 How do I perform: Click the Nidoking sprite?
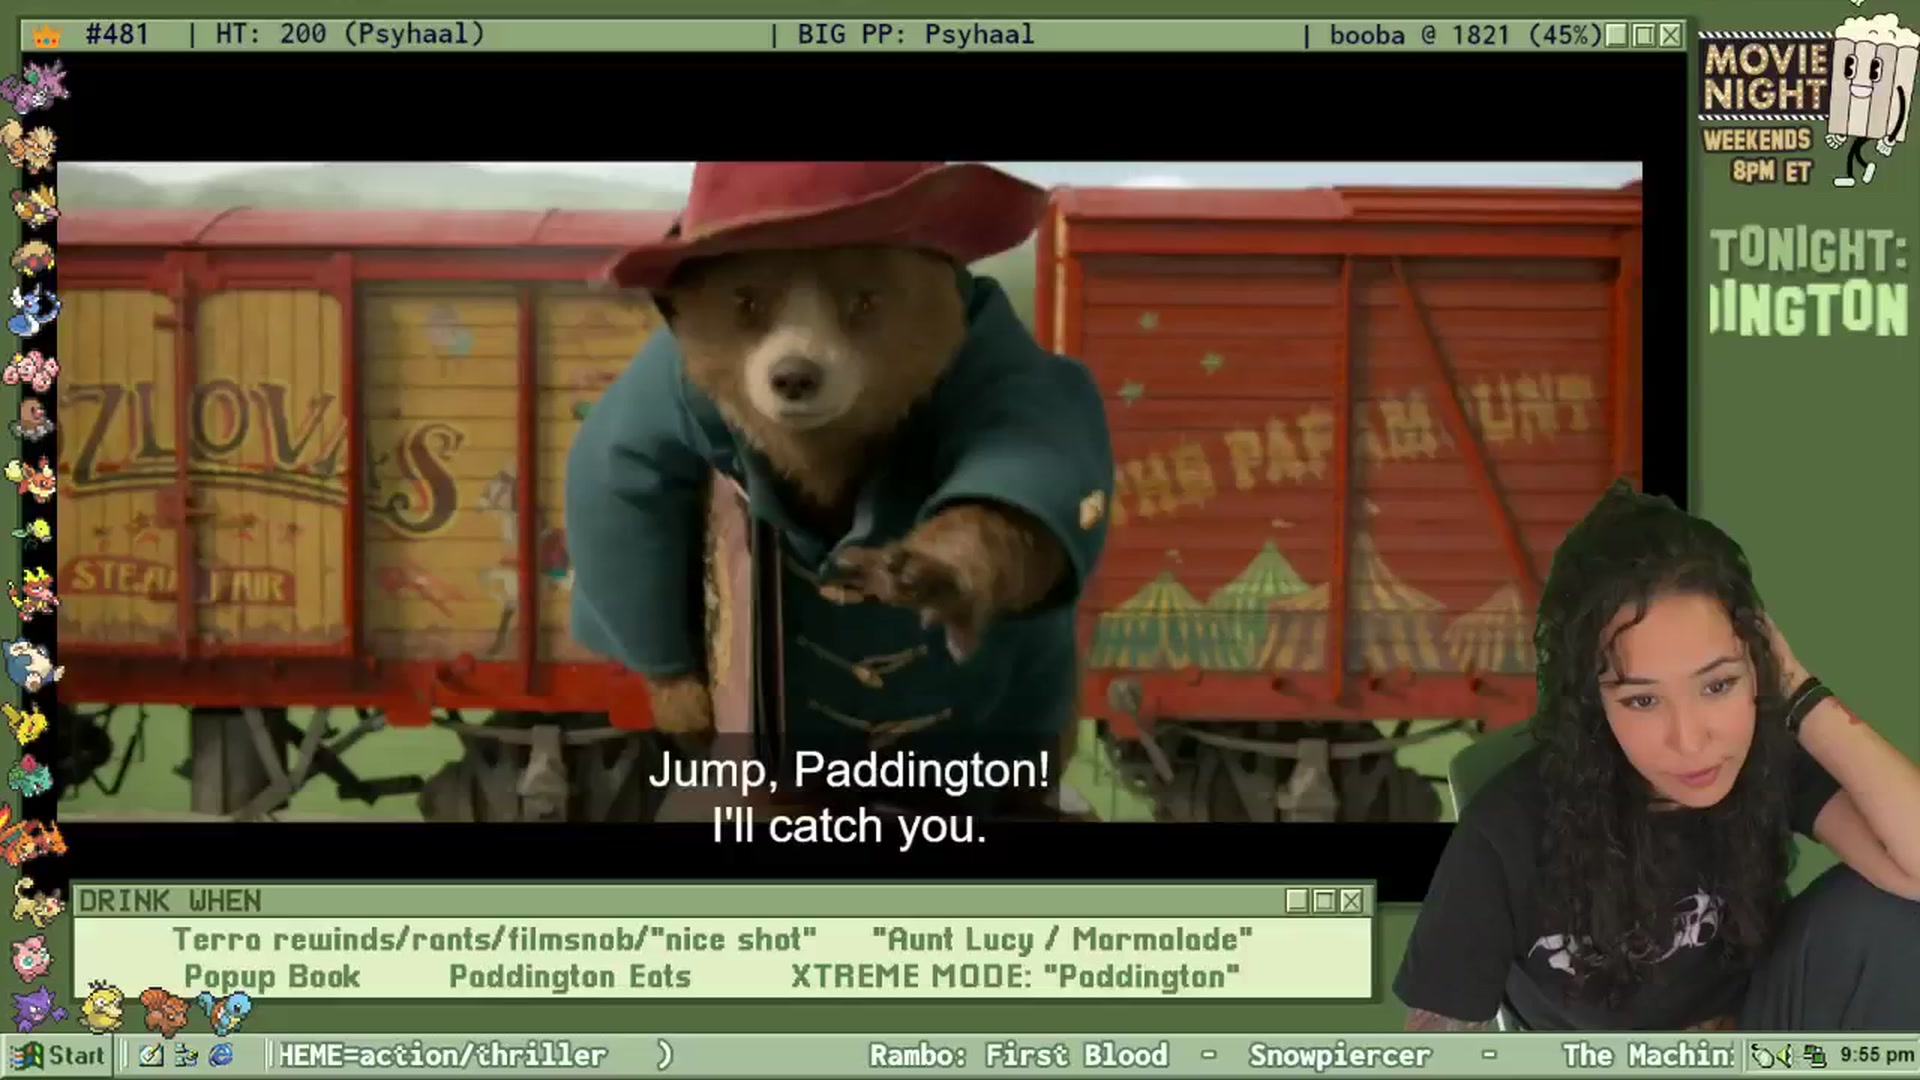(x=34, y=85)
